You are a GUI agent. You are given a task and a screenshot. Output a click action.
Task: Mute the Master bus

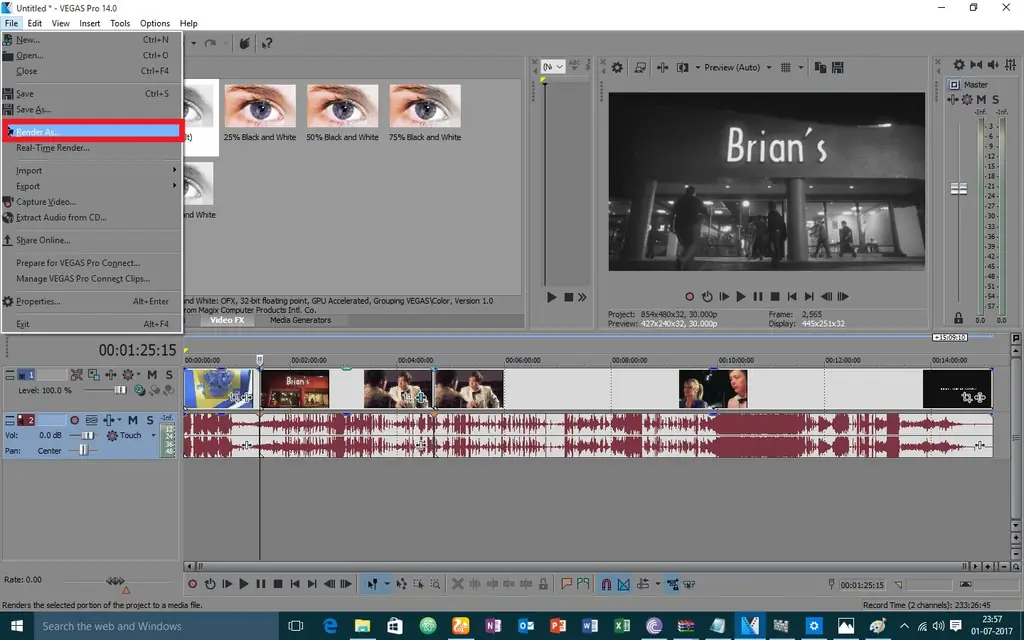tap(981, 99)
